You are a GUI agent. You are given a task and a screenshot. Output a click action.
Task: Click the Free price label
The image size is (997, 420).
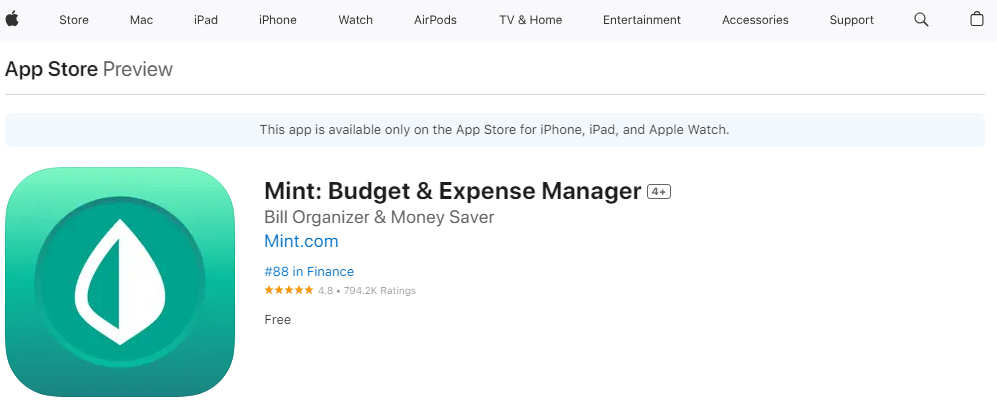[x=278, y=320]
